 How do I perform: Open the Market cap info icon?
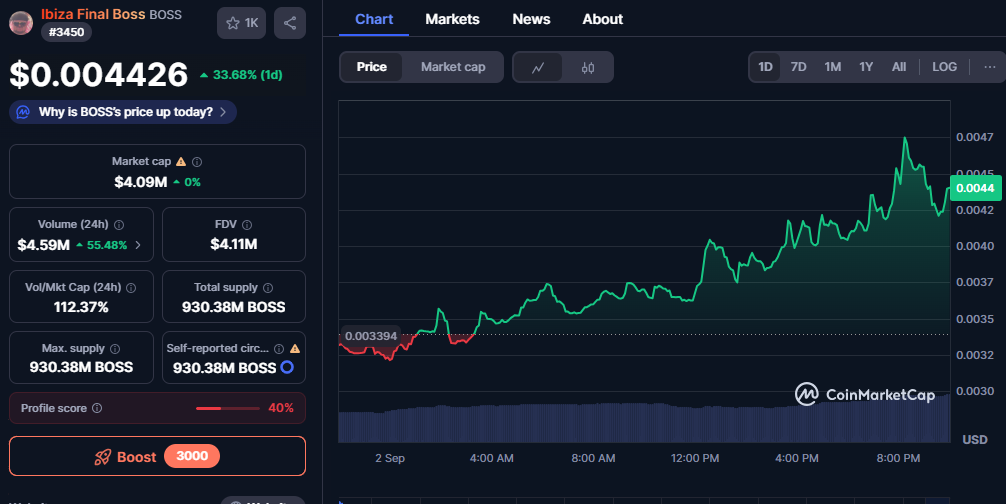point(197,162)
